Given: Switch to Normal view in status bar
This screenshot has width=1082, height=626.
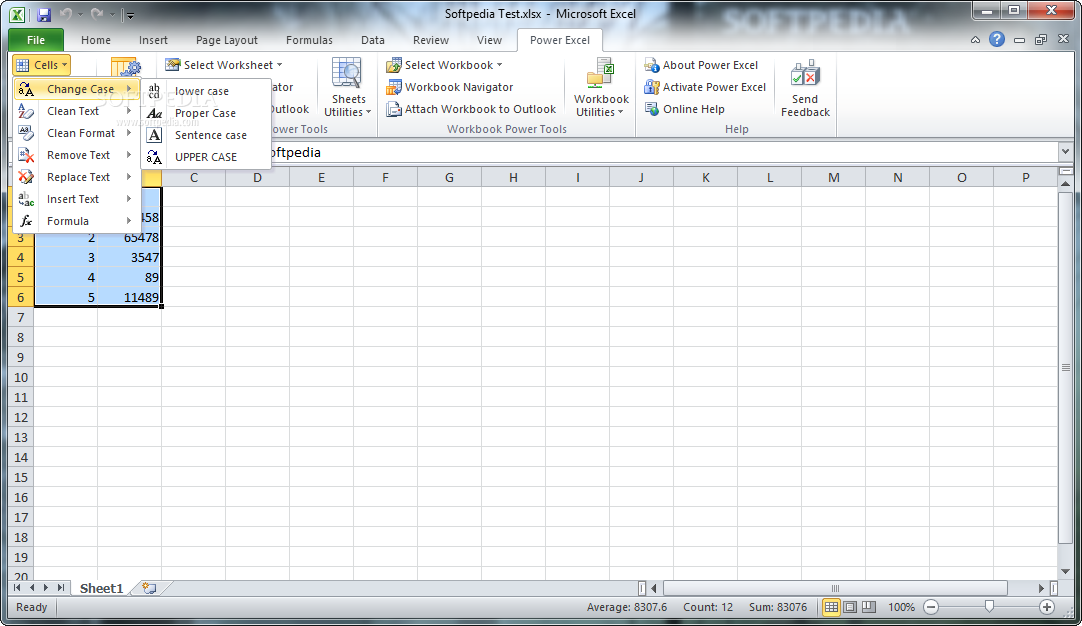Looking at the screenshot, I should tap(831, 607).
